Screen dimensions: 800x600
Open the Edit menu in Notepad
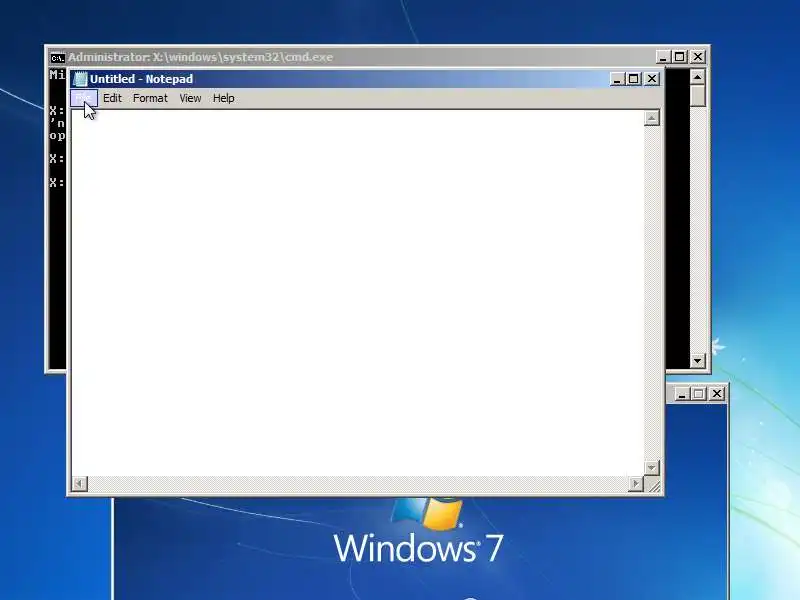click(112, 98)
